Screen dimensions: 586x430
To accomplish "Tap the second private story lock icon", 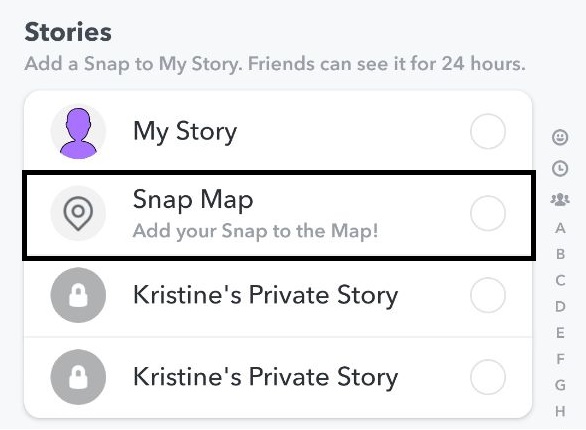I will click(x=78, y=377).
